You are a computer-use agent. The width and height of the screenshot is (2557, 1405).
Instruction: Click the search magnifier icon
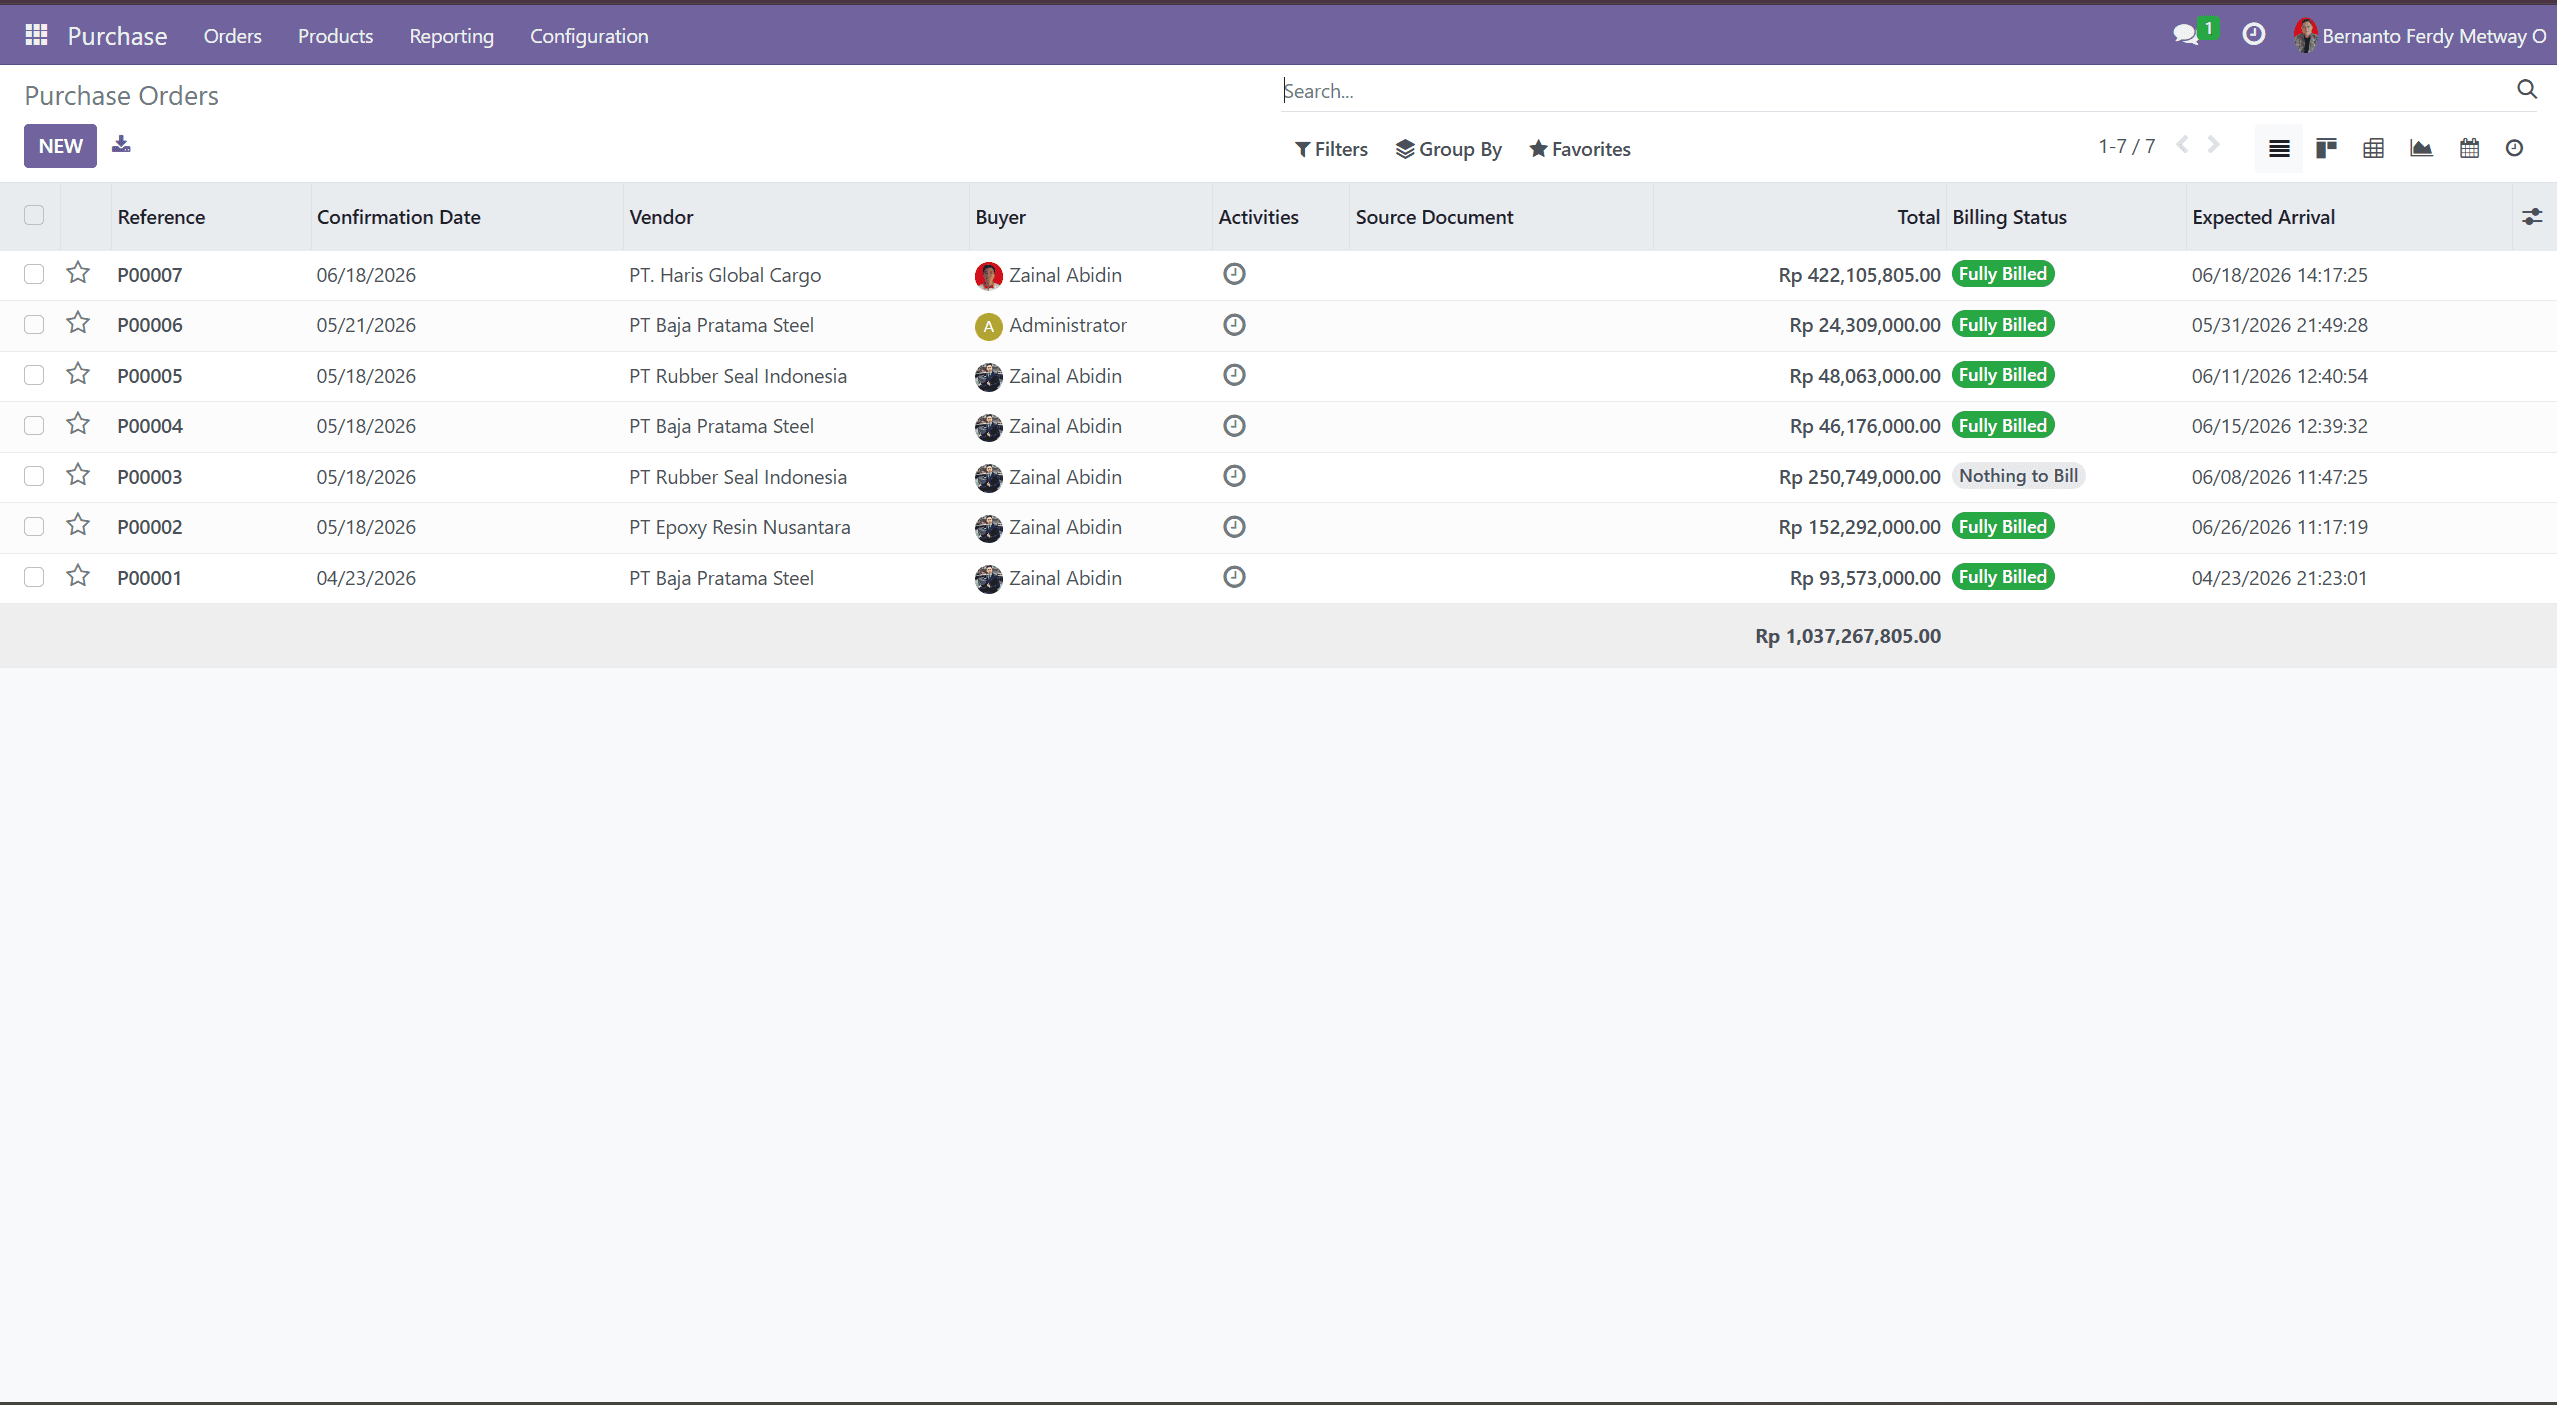point(2526,90)
